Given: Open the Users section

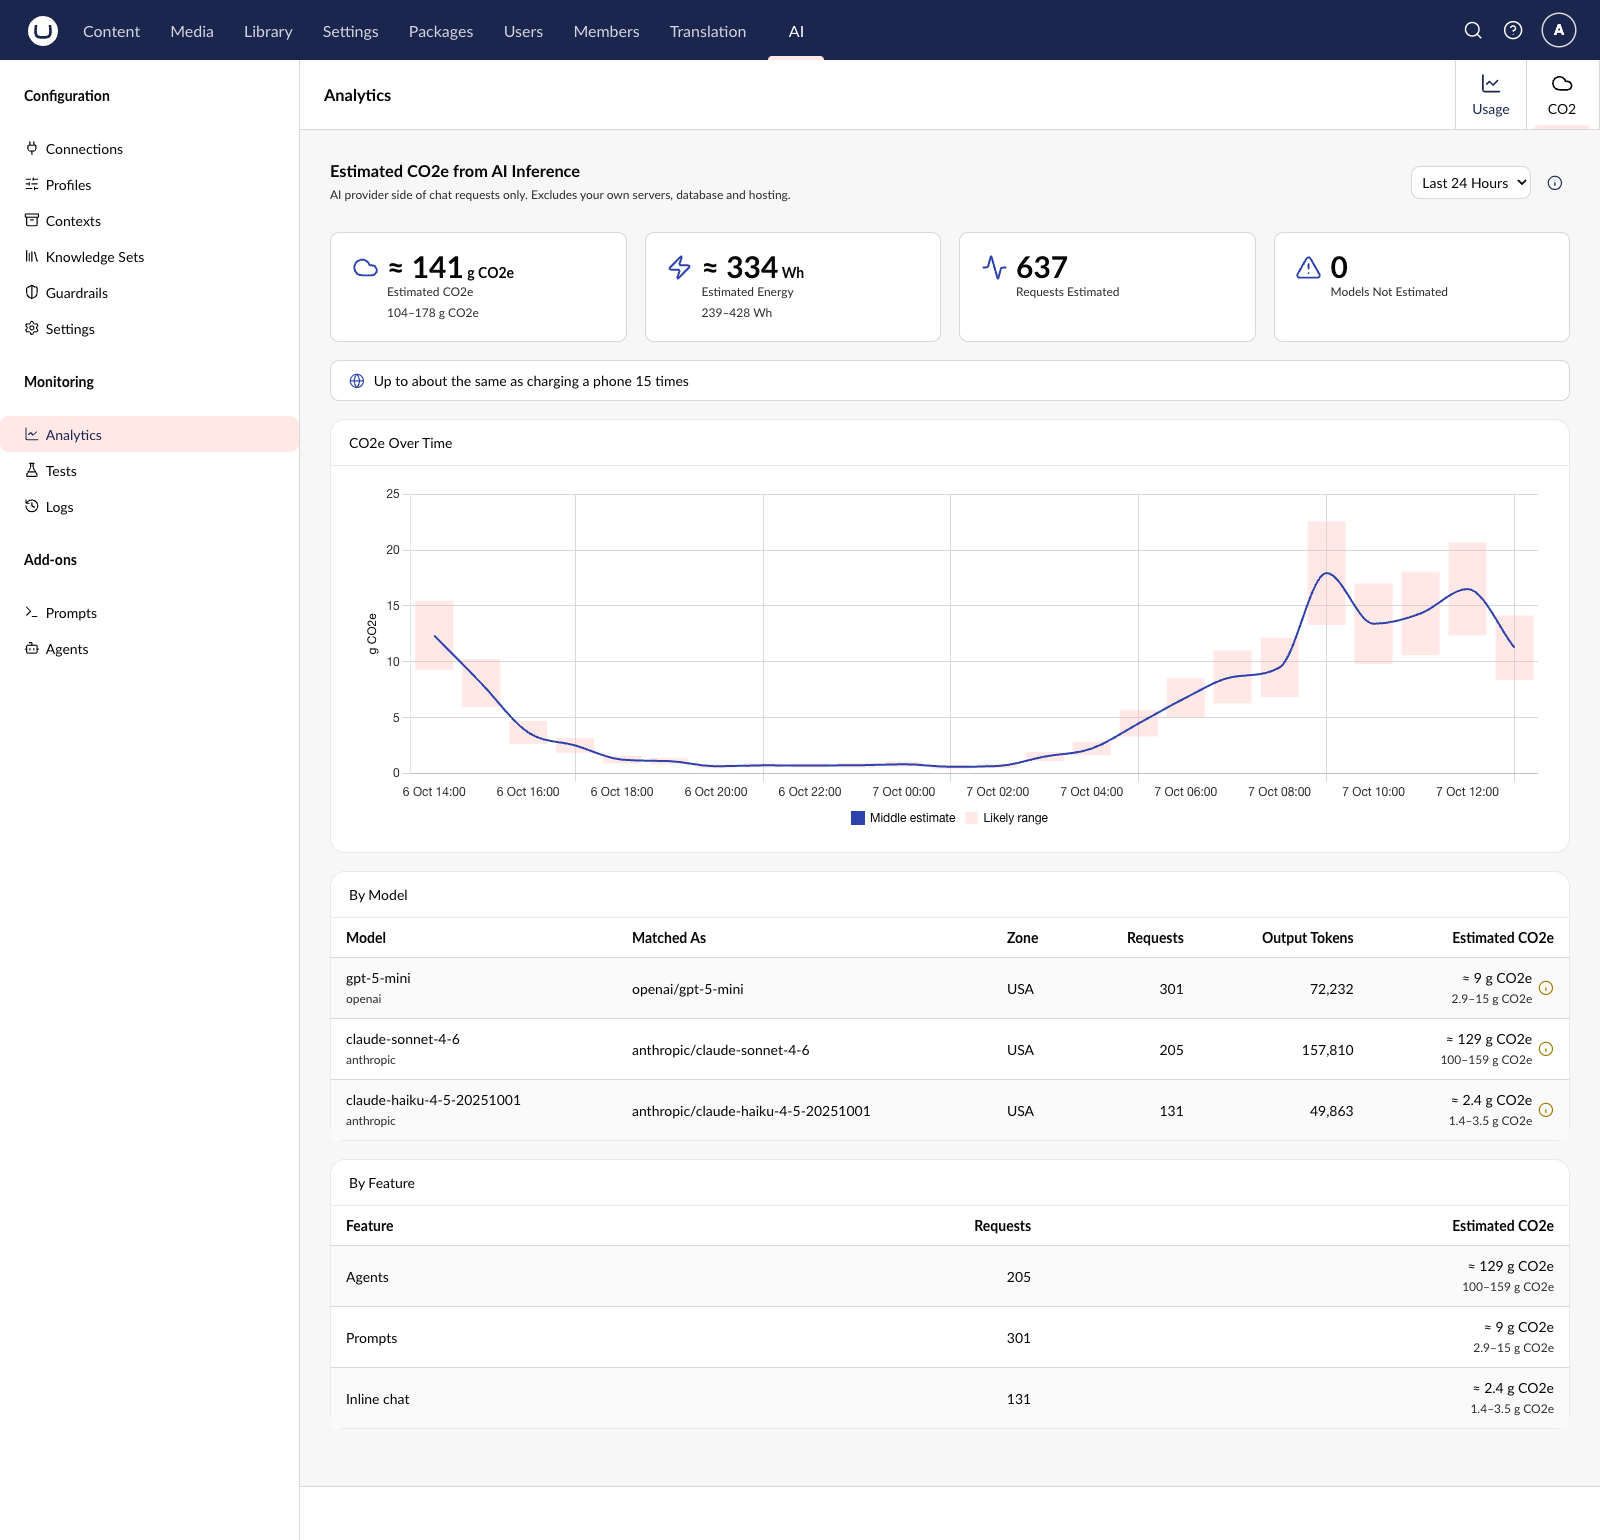Looking at the screenshot, I should point(523,31).
